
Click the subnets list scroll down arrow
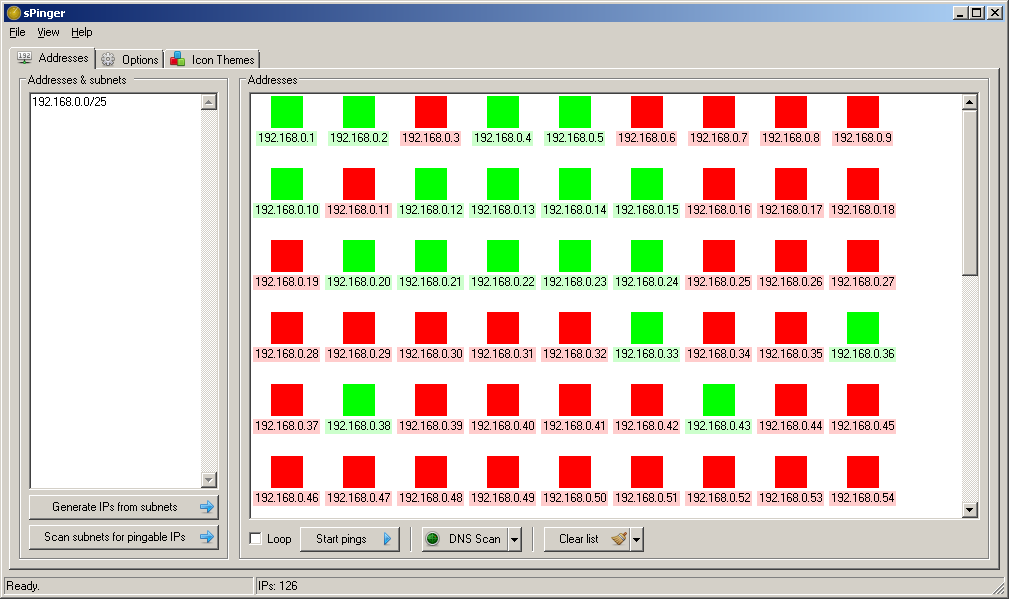pyautogui.click(x=208, y=480)
